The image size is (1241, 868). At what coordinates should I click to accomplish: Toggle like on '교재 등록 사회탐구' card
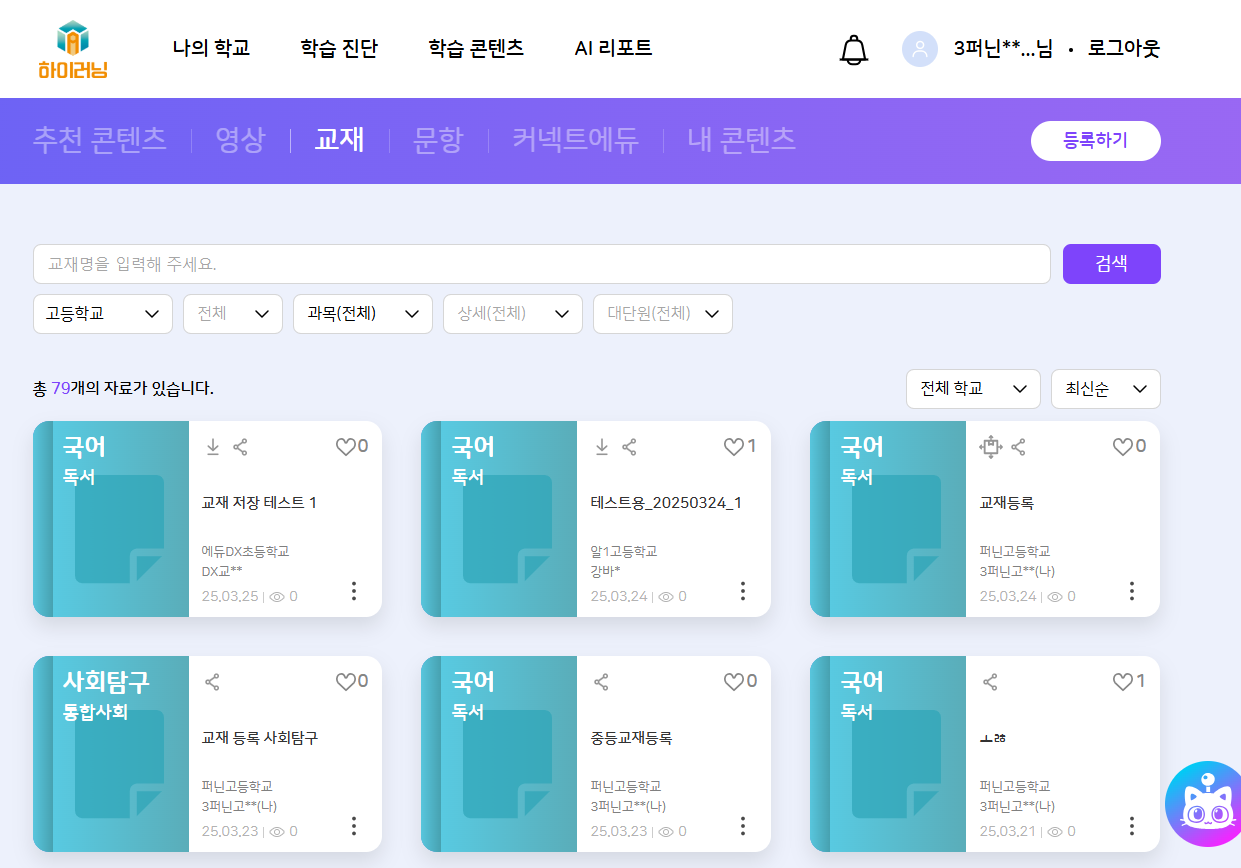coord(346,682)
